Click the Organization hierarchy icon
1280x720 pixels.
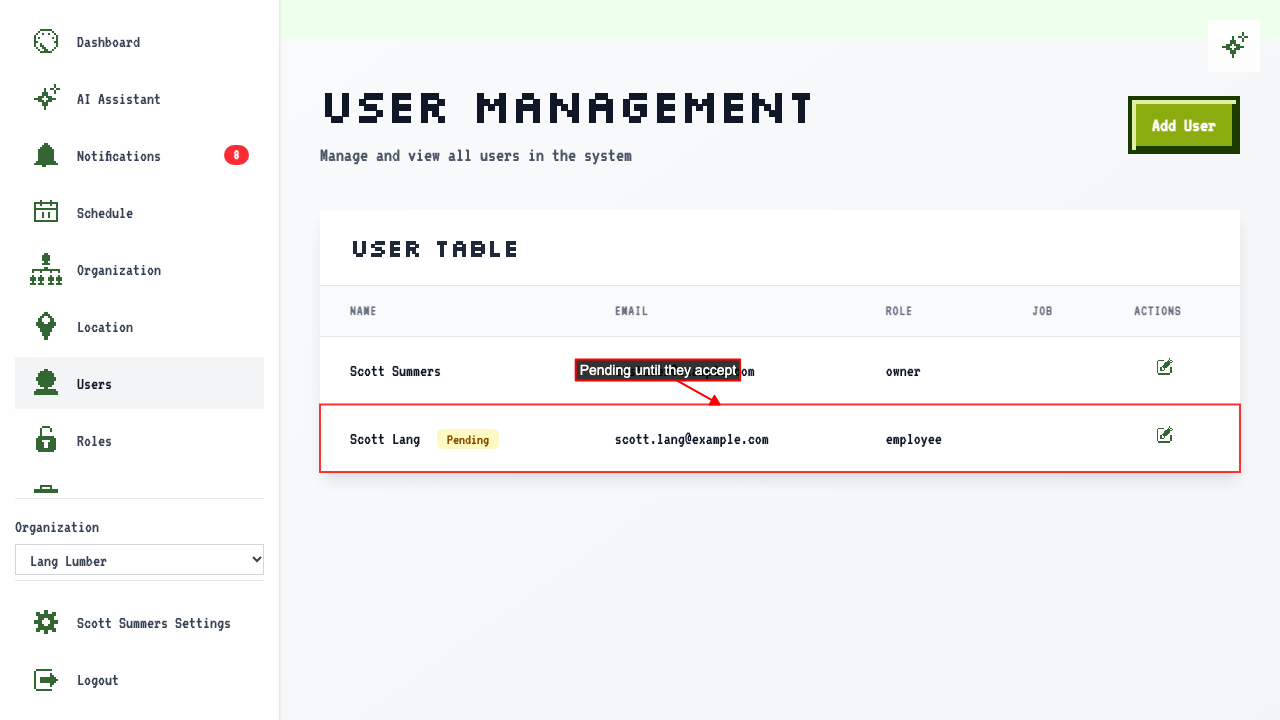coord(46,270)
